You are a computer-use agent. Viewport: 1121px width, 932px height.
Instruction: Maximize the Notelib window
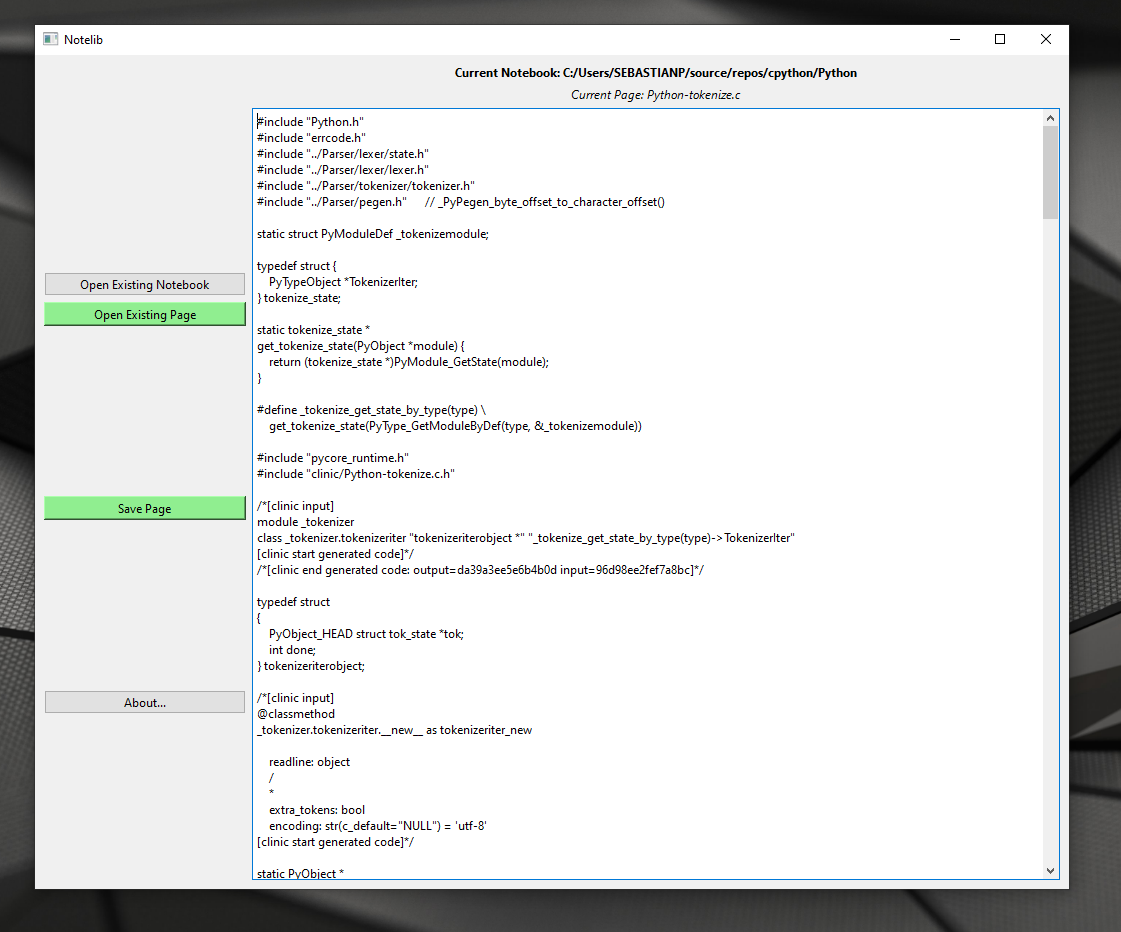tap(1000, 39)
